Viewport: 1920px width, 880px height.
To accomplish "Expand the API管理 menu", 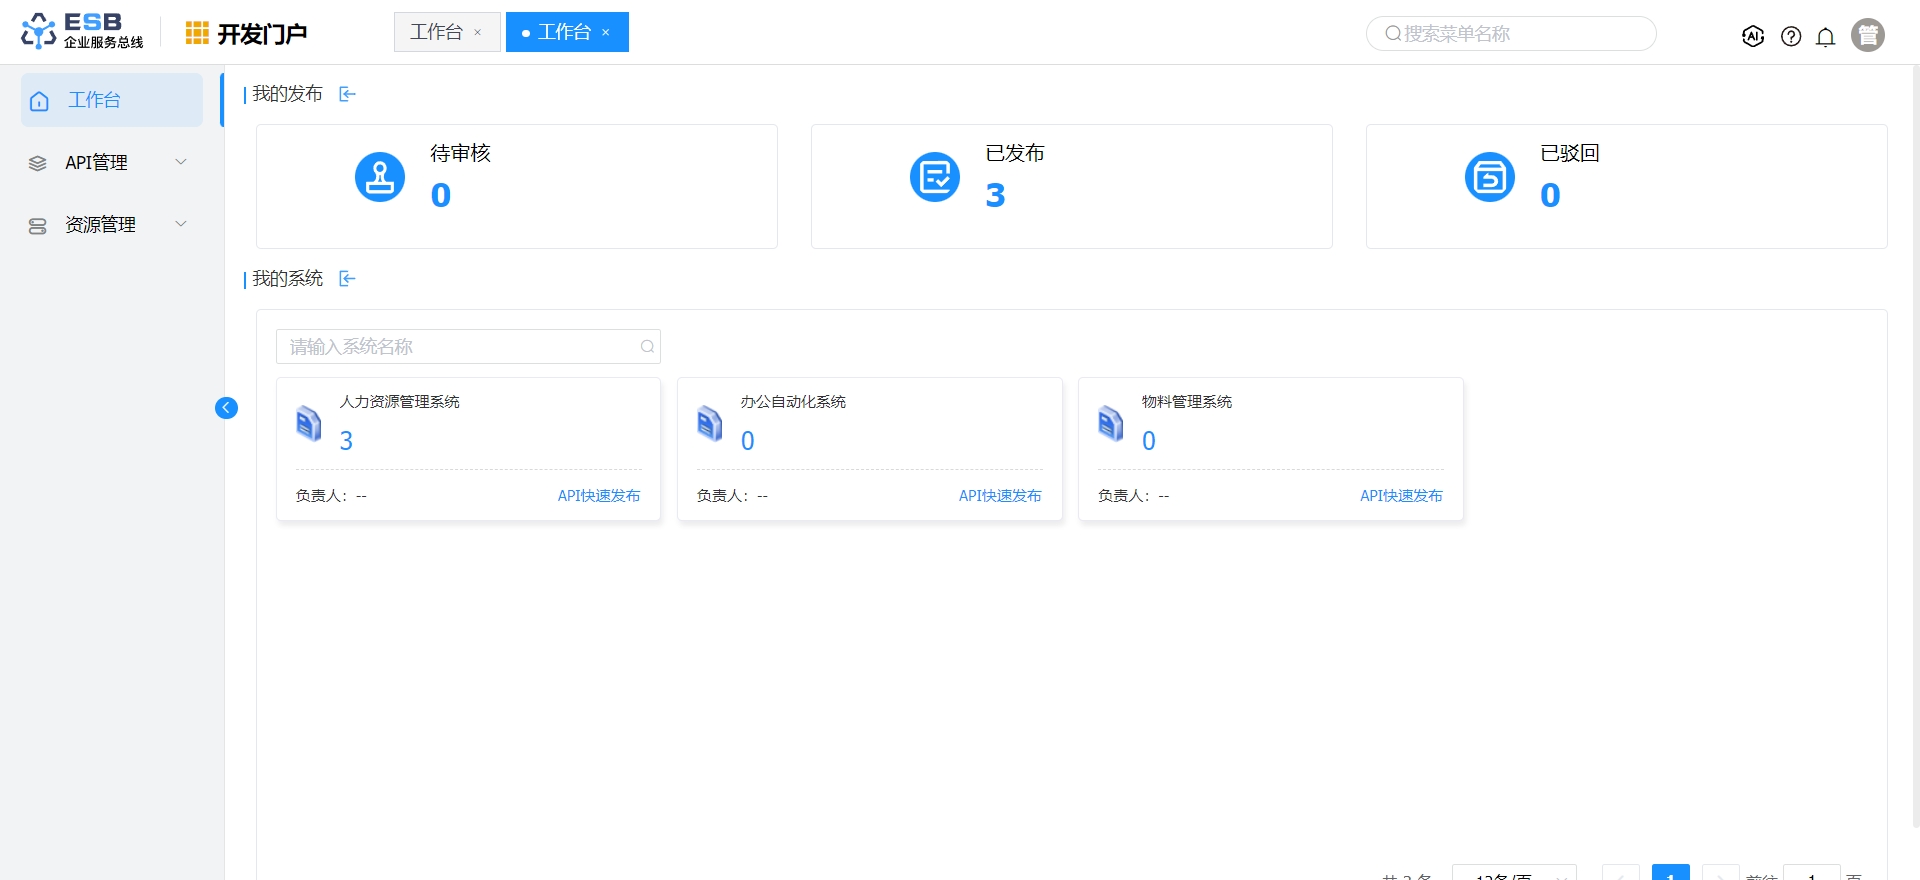I will click(110, 163).
